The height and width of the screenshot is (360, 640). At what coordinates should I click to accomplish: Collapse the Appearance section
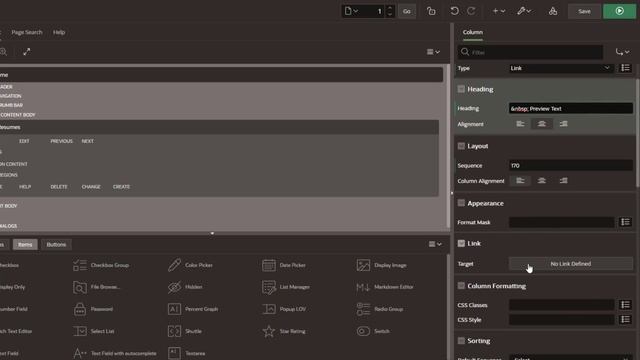click(461, 203)
